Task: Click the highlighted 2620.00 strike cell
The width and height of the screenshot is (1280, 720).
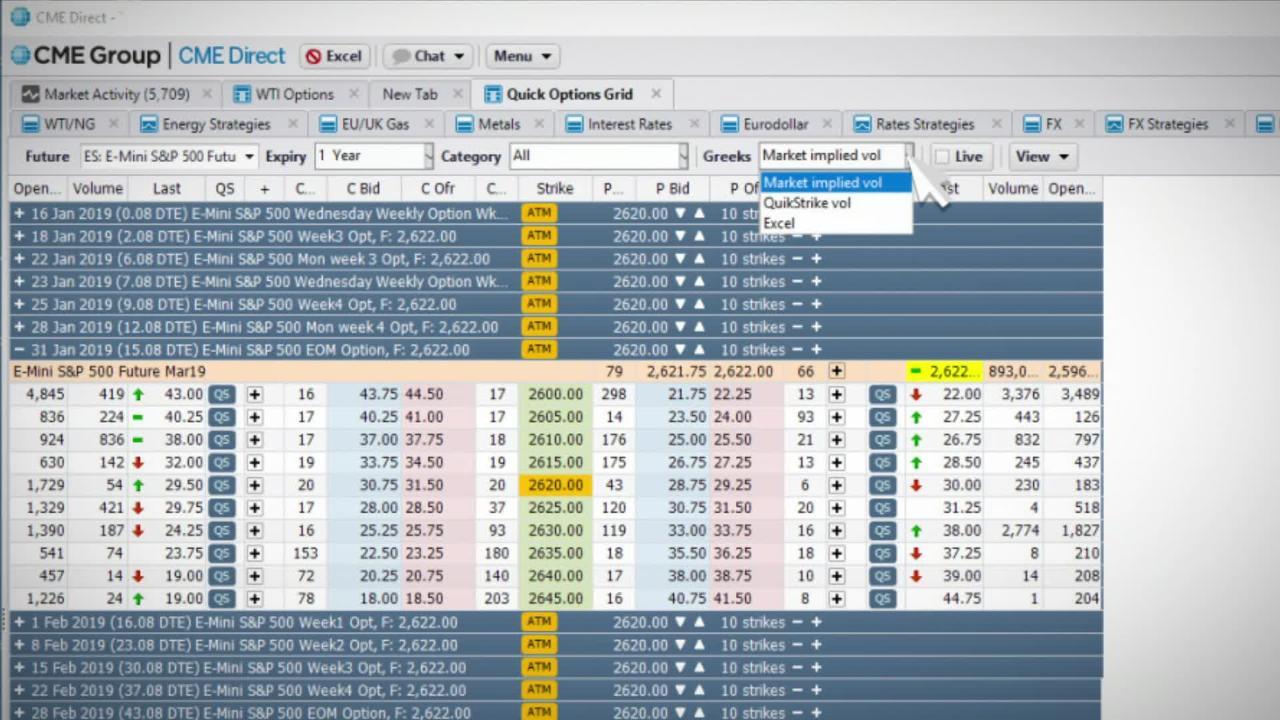Action: (554, 485)
